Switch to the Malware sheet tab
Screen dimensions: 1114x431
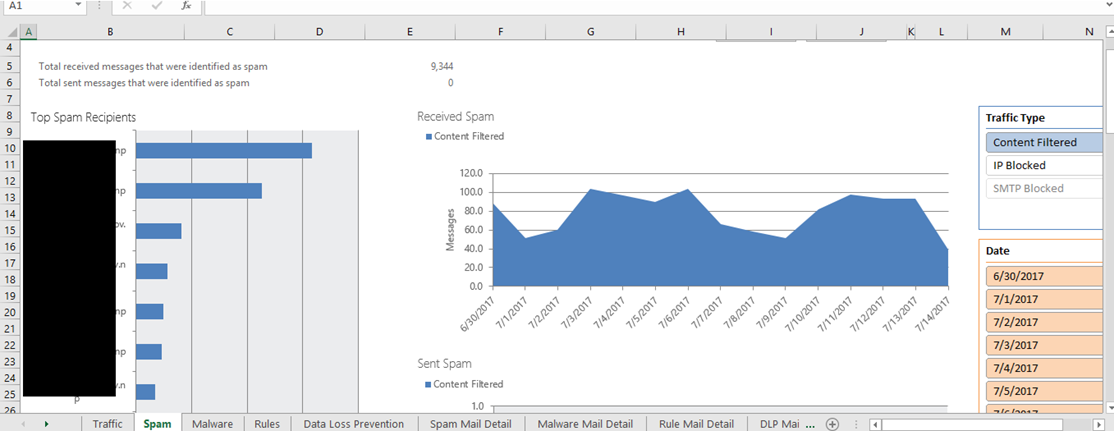(212, 424)
